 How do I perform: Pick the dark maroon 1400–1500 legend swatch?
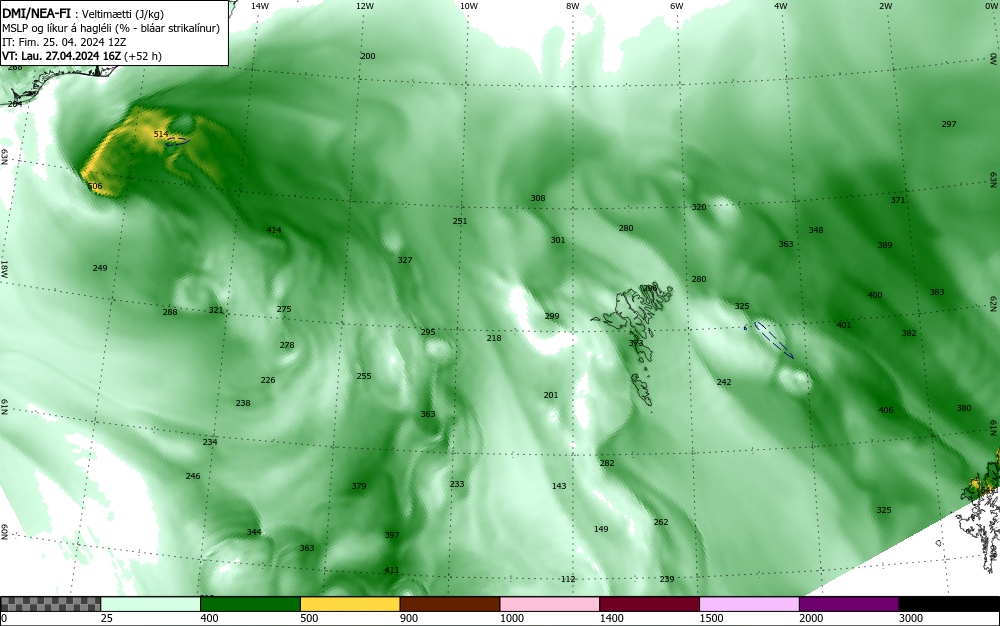tap(649, 604)
